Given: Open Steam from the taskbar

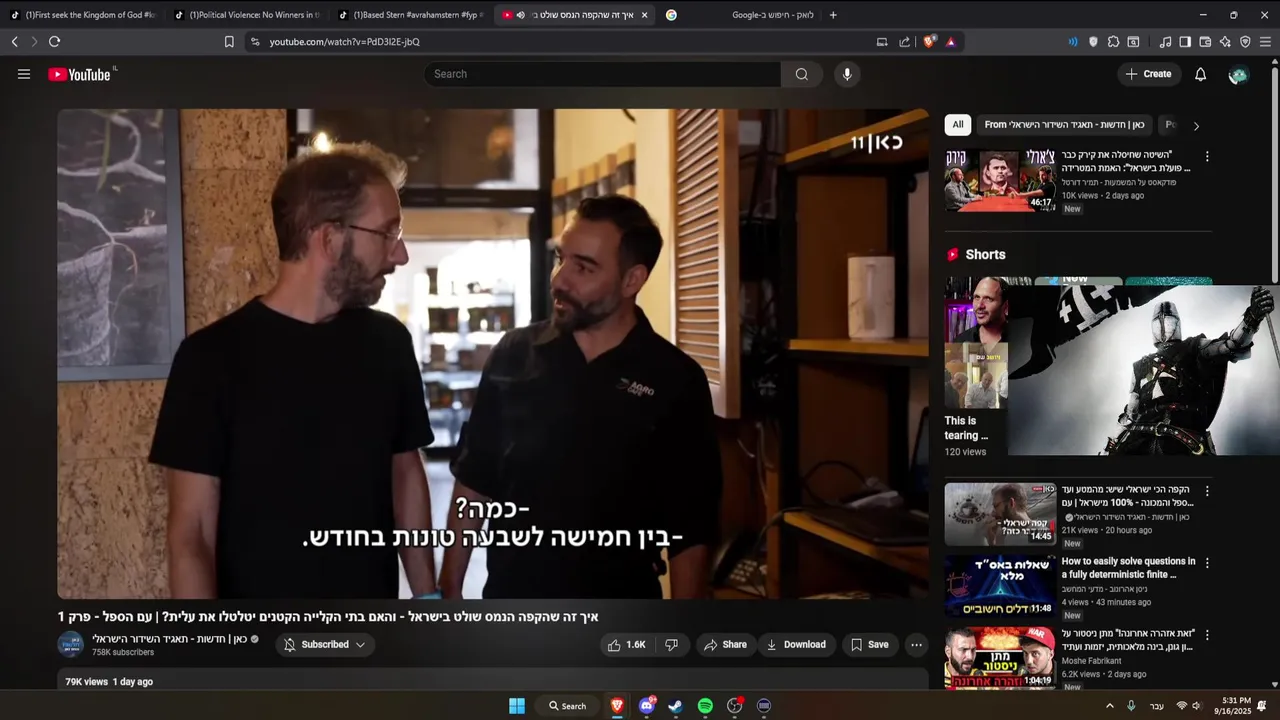Looking at the screenshot, I should click(675, 706).
